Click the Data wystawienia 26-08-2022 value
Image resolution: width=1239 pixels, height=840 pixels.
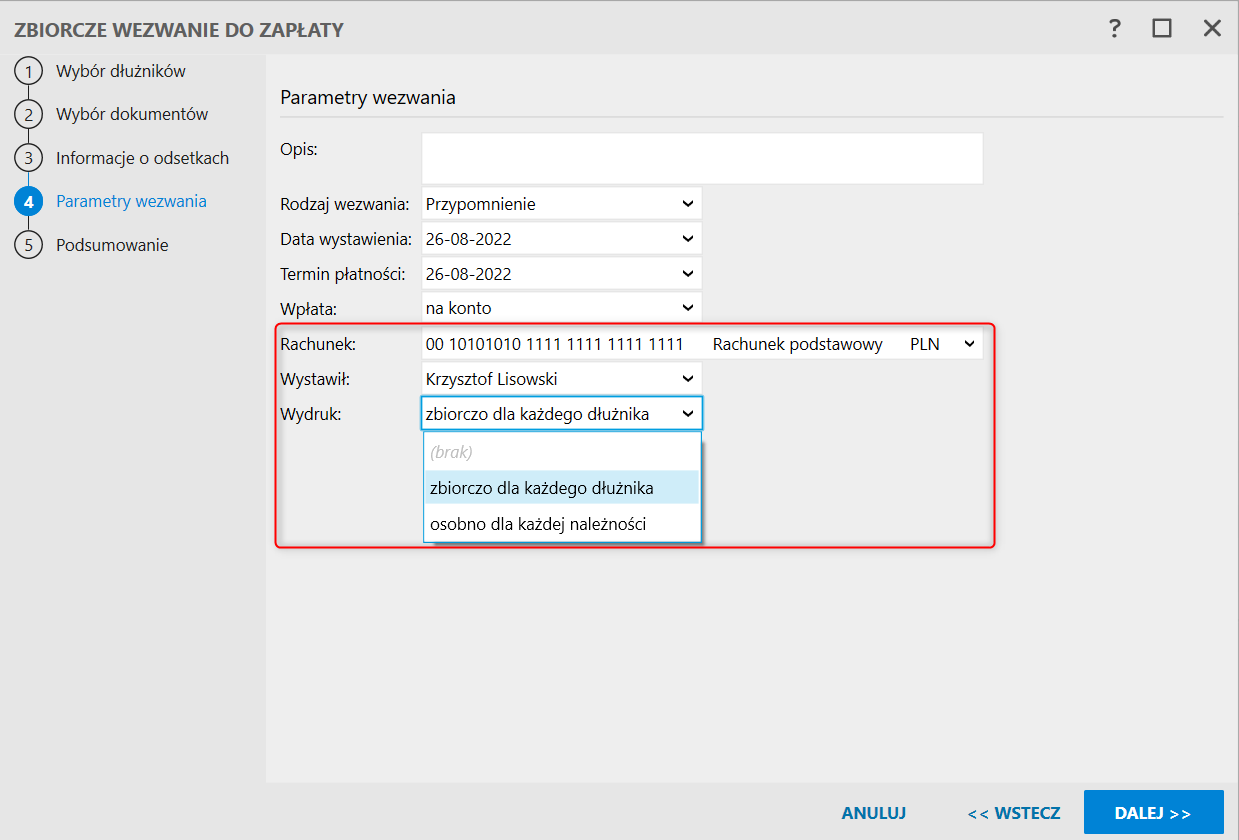pyautogui.click(x=469, y=239)
